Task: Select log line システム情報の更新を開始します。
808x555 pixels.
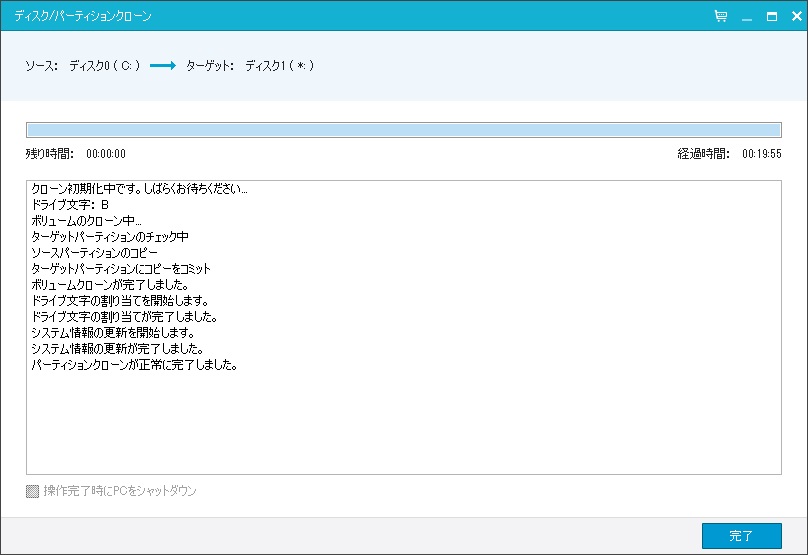Action: 113,333
